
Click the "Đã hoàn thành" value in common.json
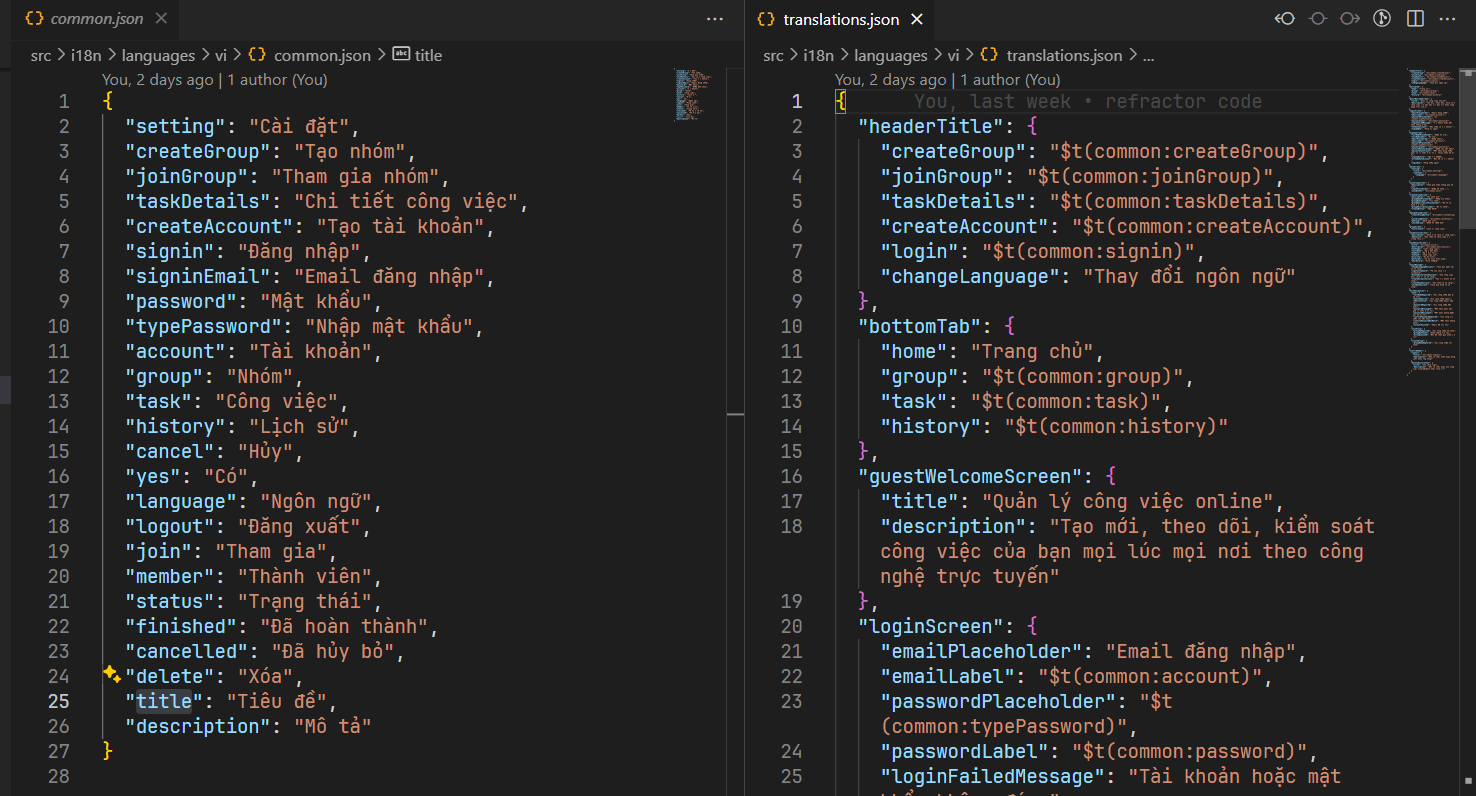click(x=343, y=626)
